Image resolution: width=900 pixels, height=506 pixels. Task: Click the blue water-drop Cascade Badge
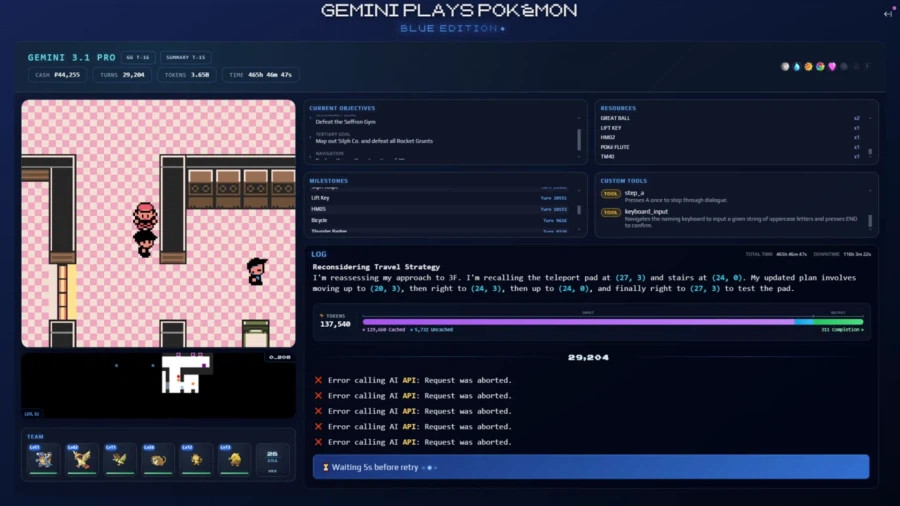(x=797, y=67)
